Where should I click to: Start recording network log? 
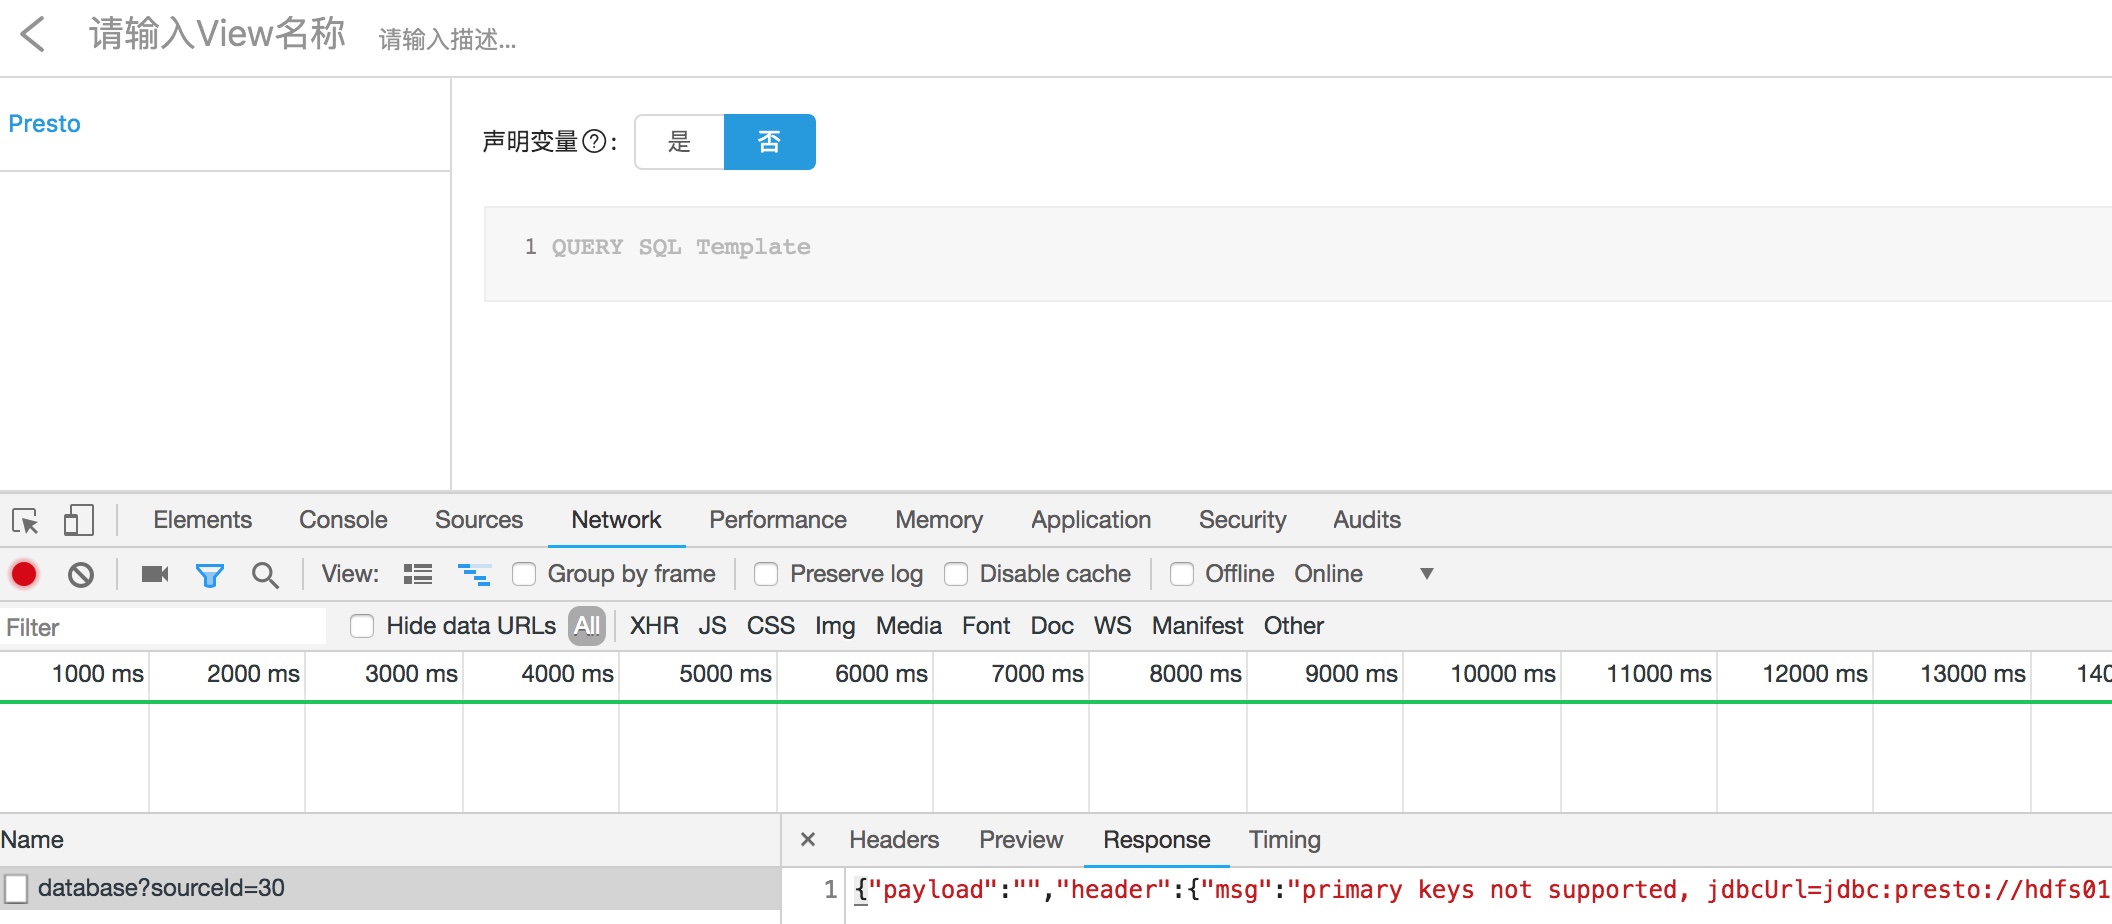tap(24, 574)
